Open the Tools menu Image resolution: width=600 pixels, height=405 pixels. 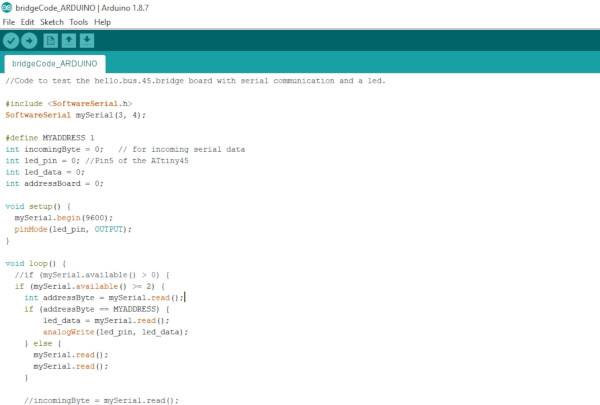pos(78,22)
